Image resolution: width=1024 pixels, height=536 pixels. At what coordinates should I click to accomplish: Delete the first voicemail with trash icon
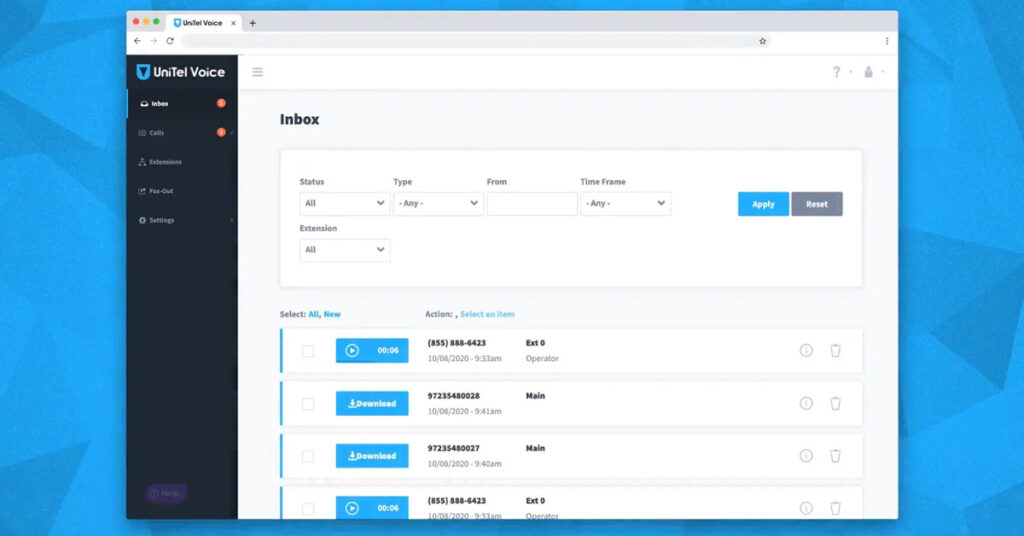835,351
